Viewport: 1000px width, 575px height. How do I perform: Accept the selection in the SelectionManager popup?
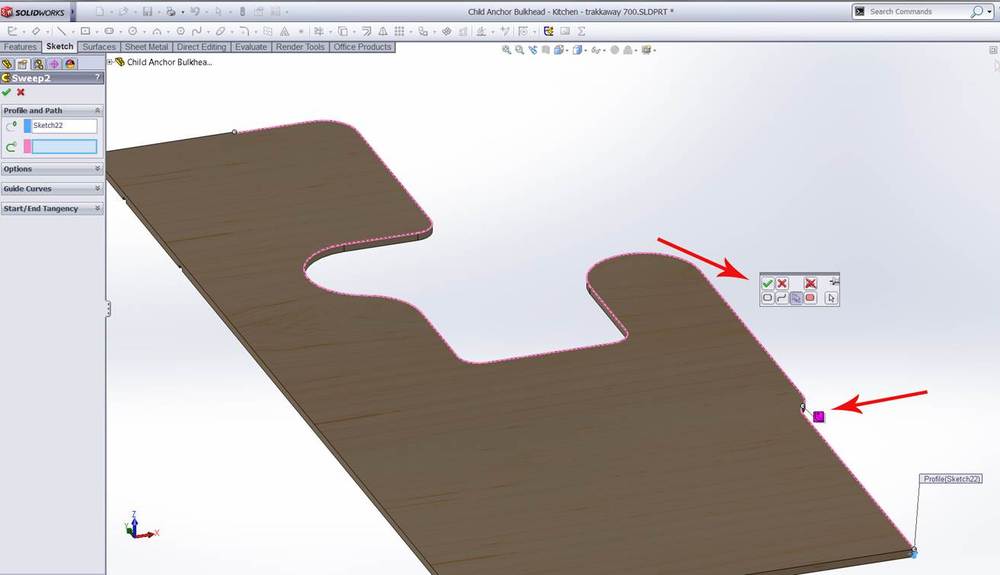(768, 284)
